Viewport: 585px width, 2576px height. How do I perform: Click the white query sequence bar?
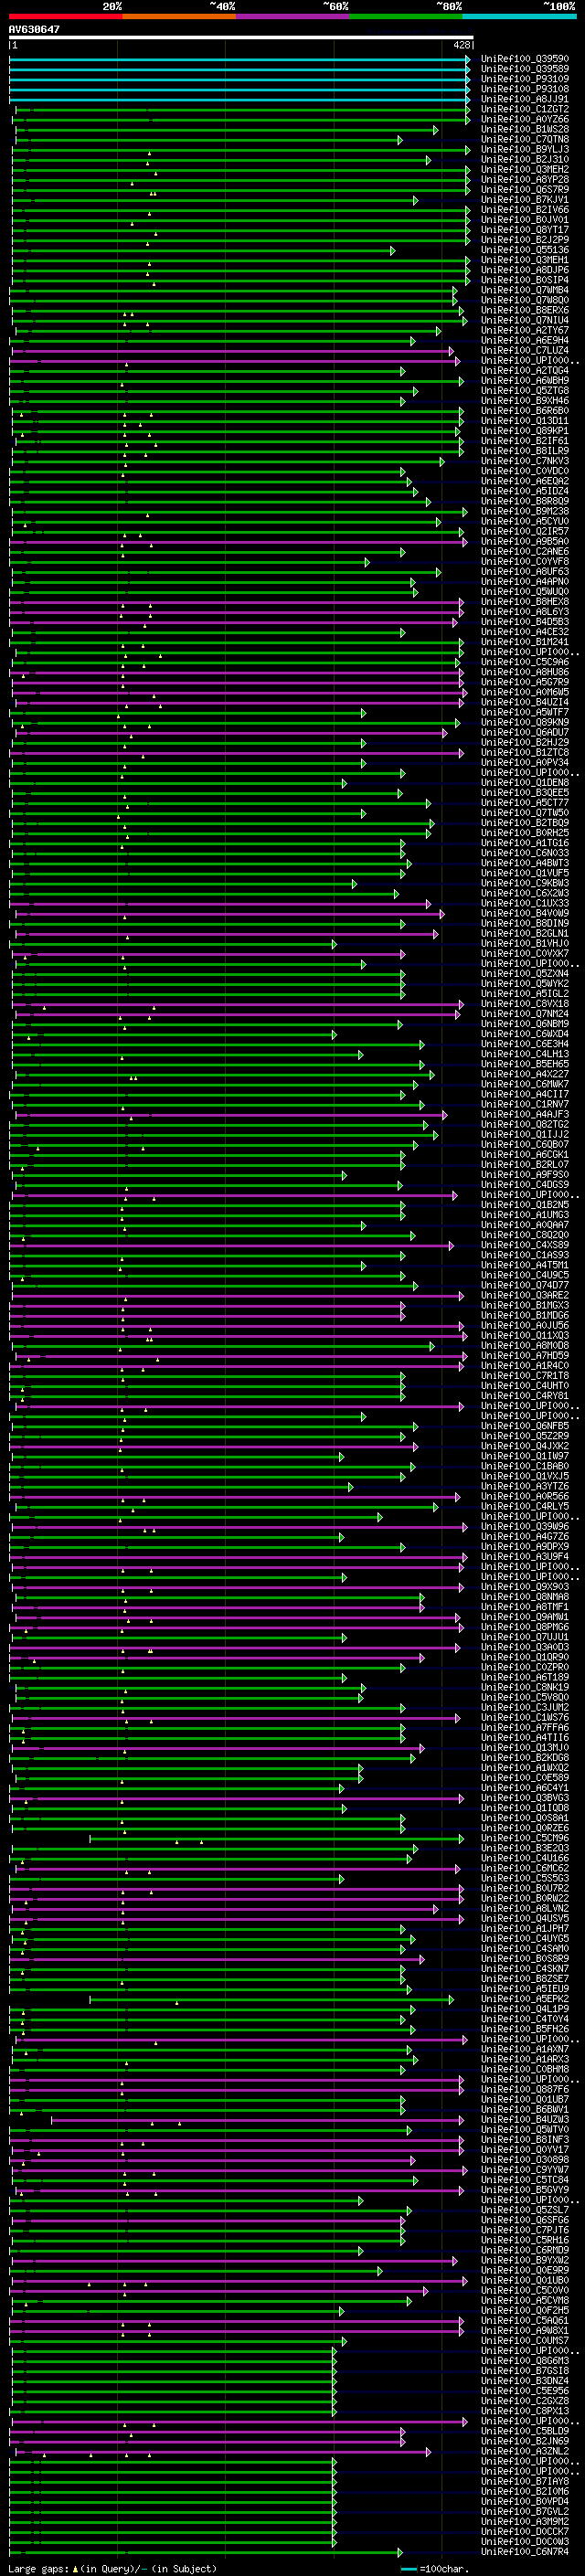click(241, 37)
